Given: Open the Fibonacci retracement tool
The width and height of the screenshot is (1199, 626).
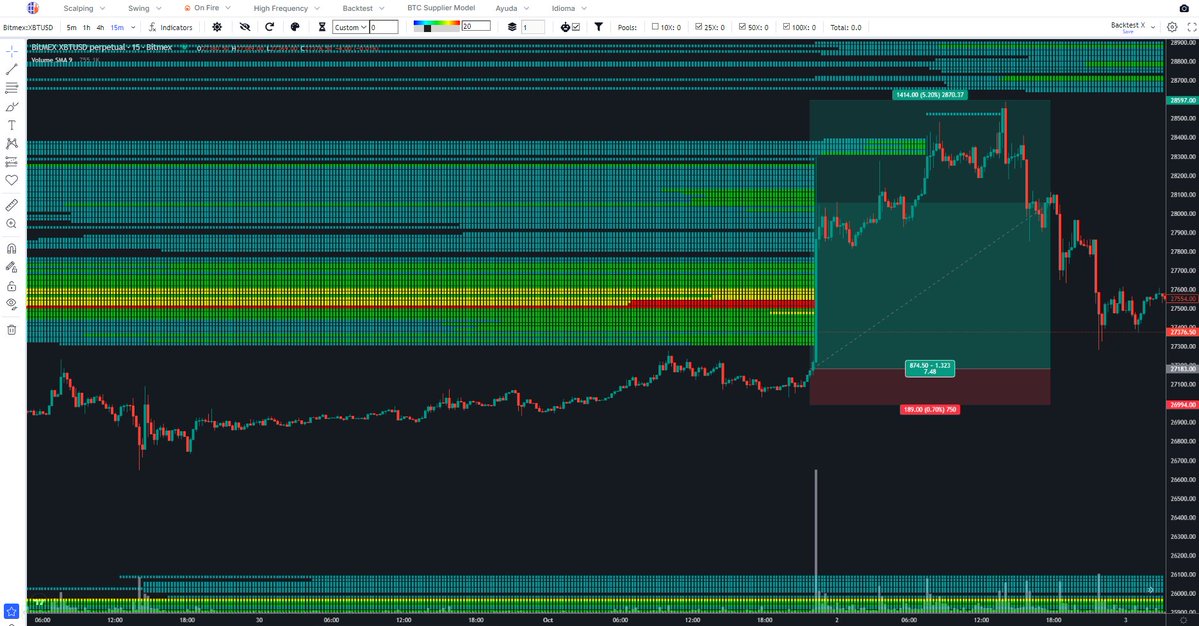Looking at the screenshot, I should 11,88.
